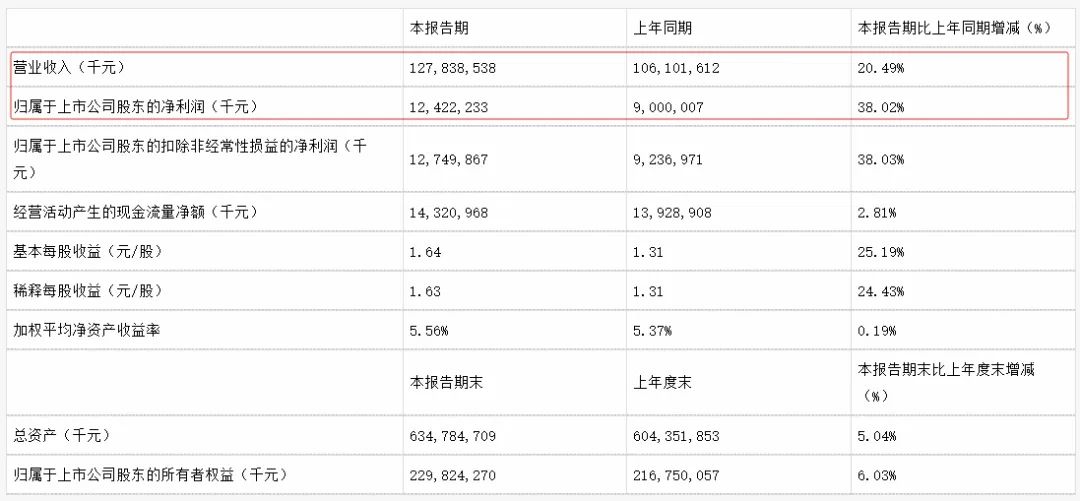The height and width of the screenshot is (501, 1080).
Task: Click the 12,749,867 adjusted net profit cell
Action: [450, 158]
